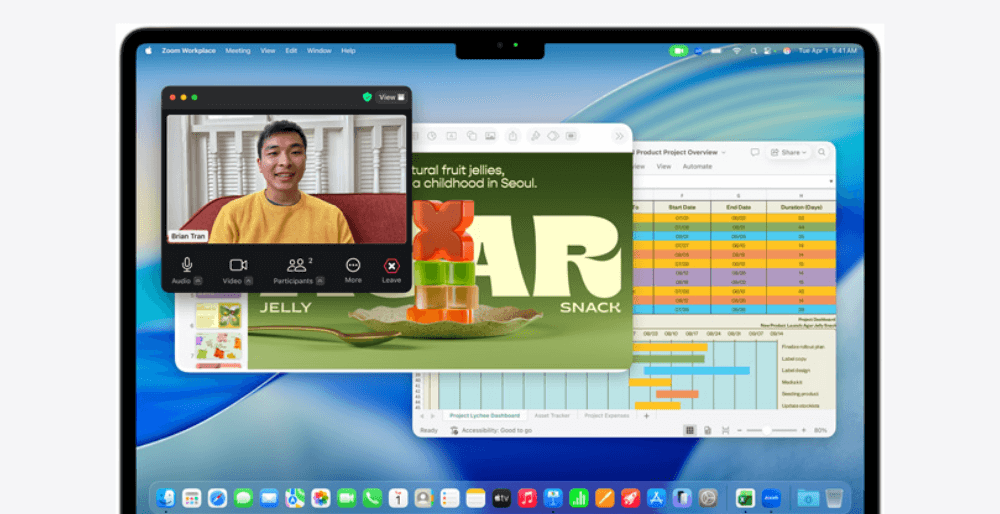Switch to the Project Expenses sheet
The image size is (1000, 514).
[x=607, y=416]
